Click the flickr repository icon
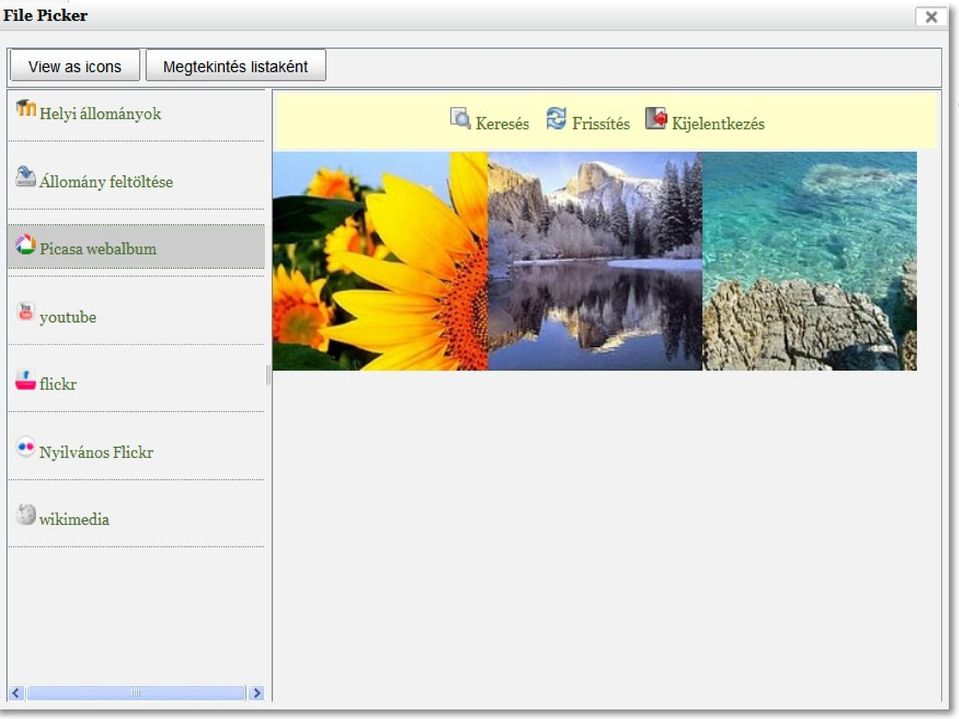Viewport: 959px width, 719px height. coord(26,380)
